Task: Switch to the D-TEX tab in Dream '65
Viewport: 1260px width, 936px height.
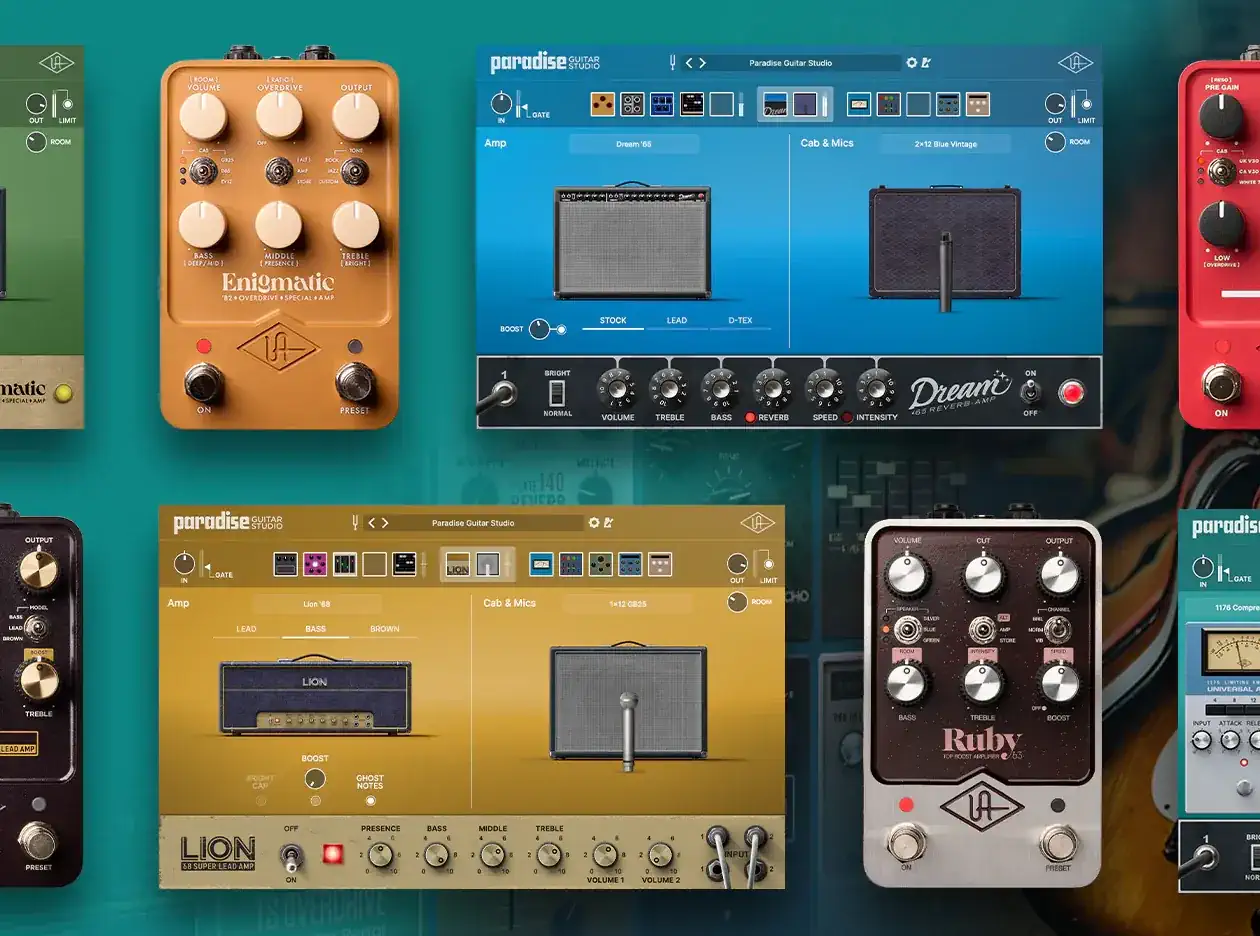Action: (740, 321)
